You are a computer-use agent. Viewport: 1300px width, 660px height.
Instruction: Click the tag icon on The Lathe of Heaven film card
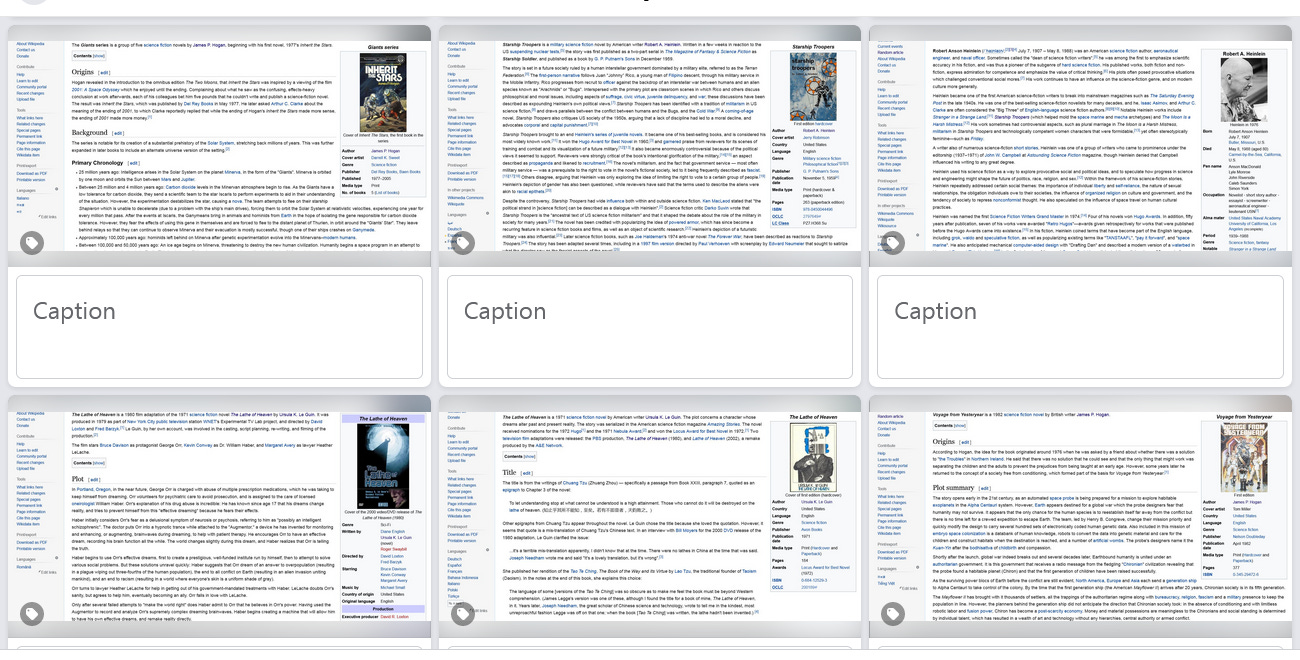pos(32,614)
